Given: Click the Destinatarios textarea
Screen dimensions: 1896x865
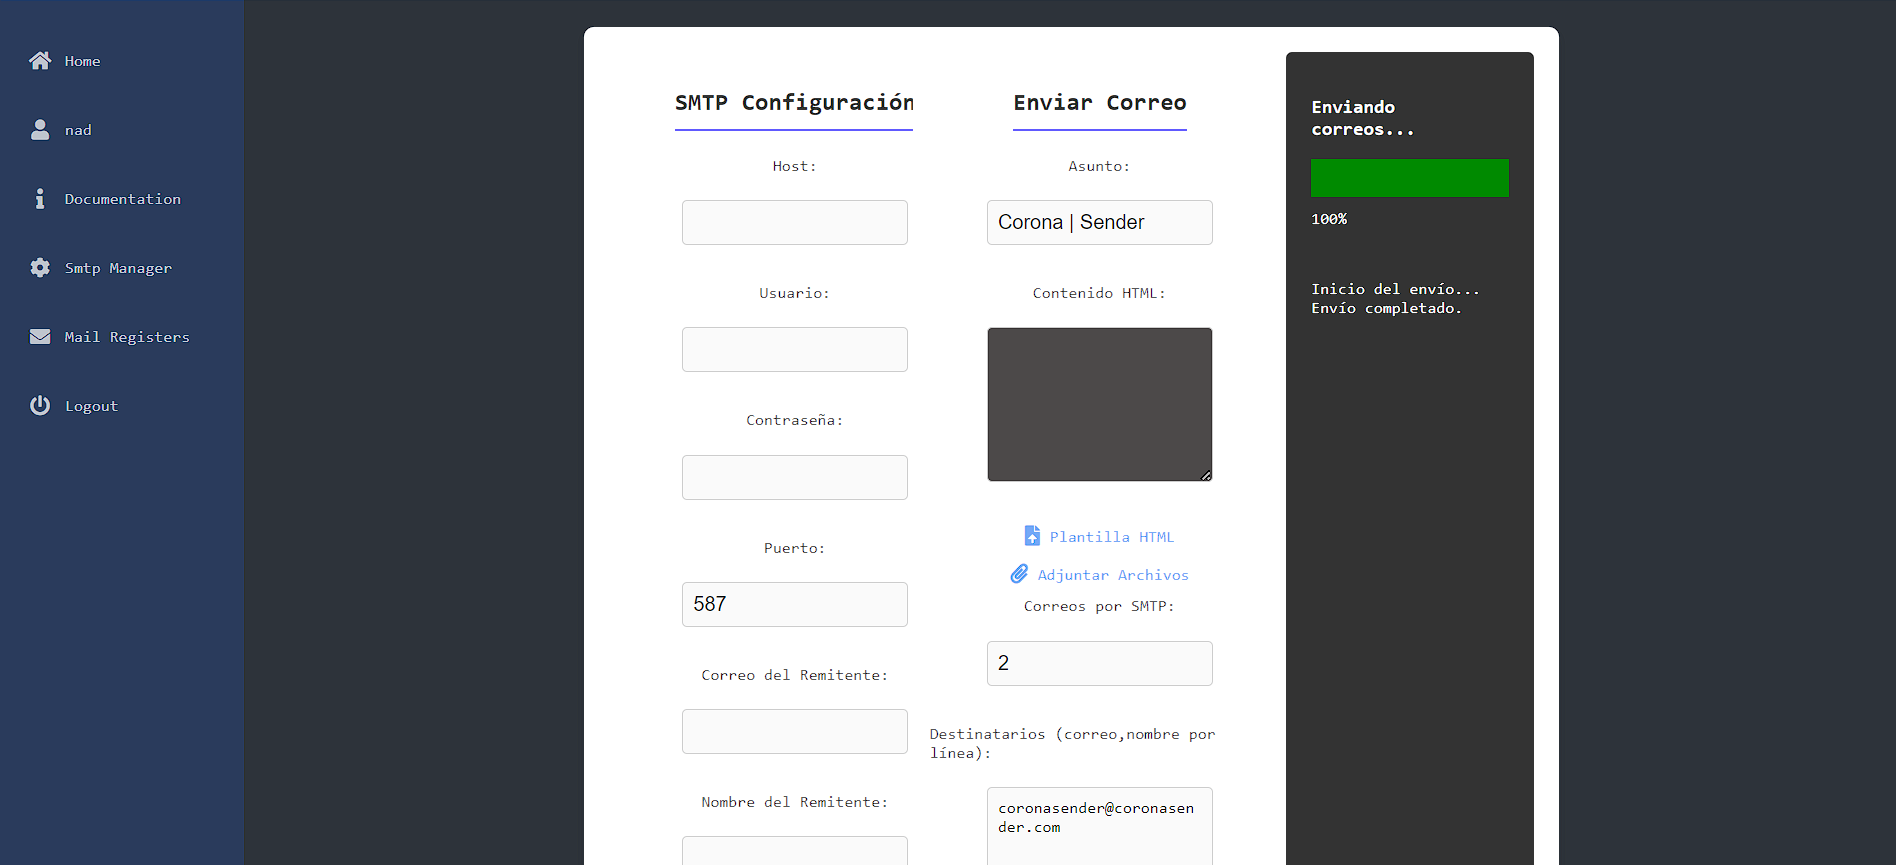Looking at the screenshot, I should pos(1100,826).
